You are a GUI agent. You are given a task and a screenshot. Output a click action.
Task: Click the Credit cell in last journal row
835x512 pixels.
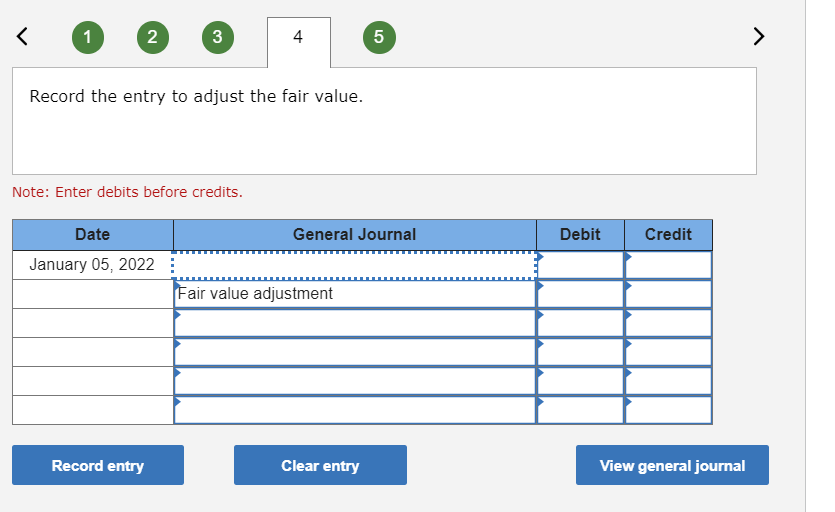point(668,410)
